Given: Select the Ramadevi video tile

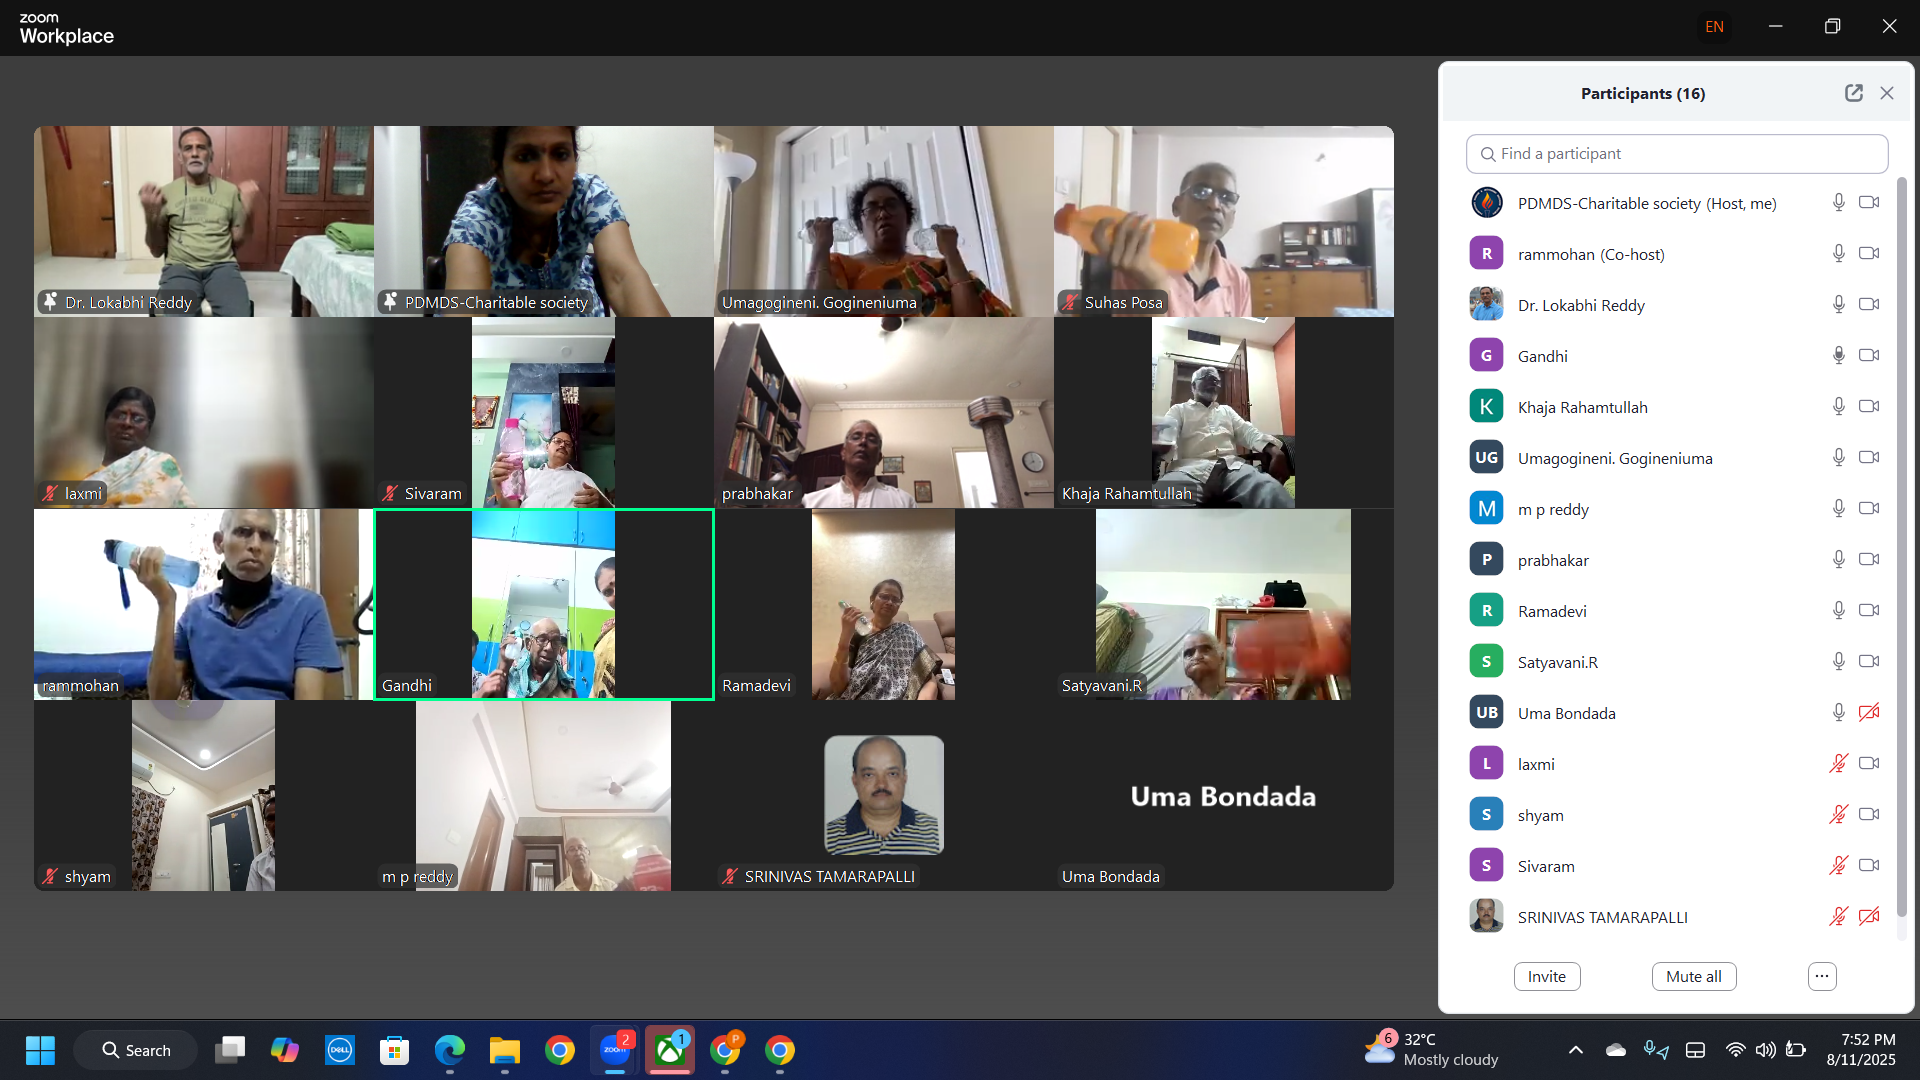Looking at the screenshot, I should coord(884,605).
